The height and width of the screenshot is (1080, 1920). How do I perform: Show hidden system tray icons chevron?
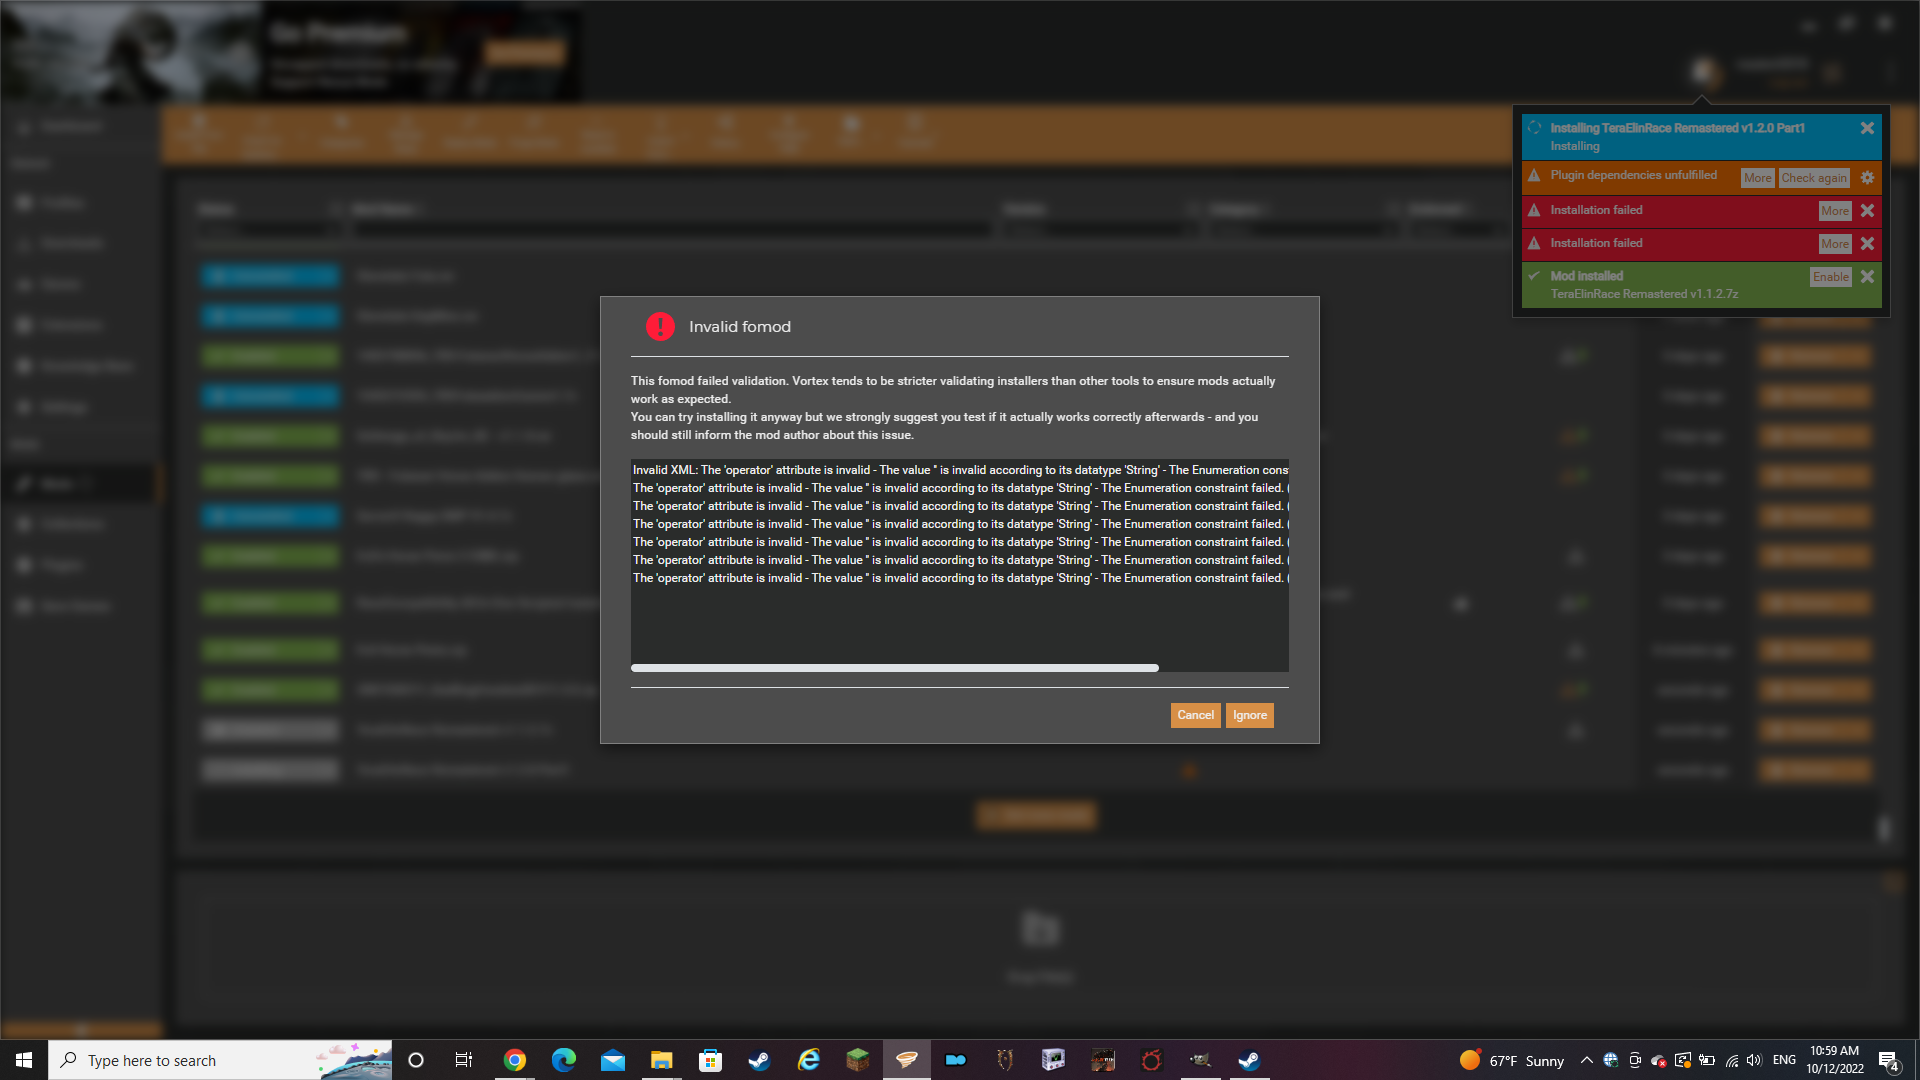[1587, 1060]
